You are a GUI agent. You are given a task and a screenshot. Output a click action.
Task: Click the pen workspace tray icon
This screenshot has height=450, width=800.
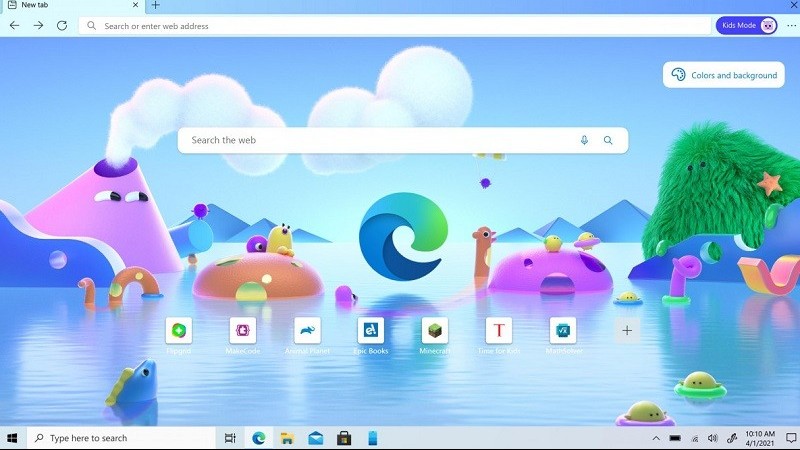coord(732,438)
